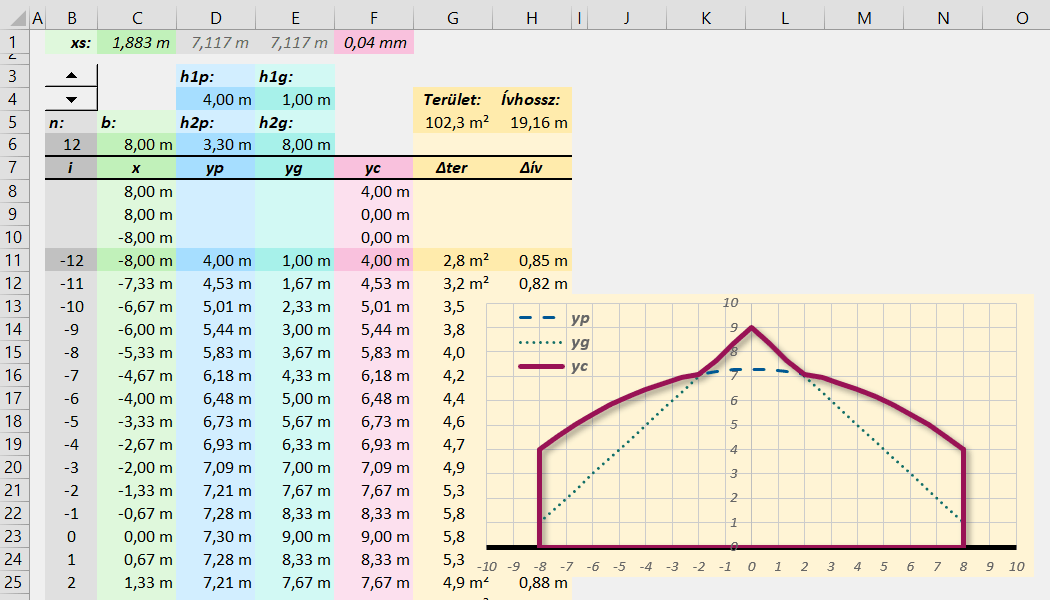Click the spin button up arrow

point(71,76)
